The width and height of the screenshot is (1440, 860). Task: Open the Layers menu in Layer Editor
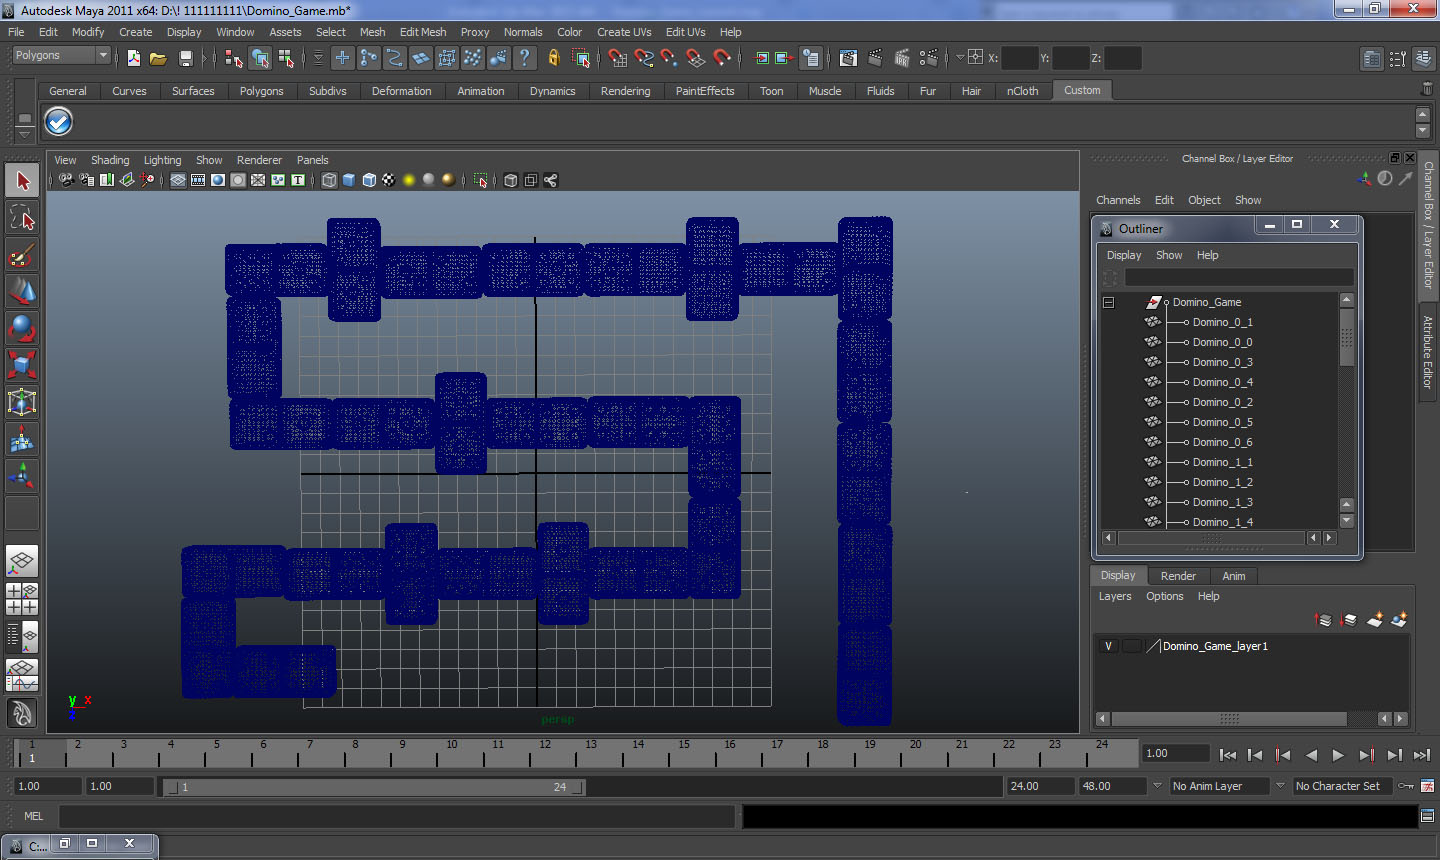1115,596
